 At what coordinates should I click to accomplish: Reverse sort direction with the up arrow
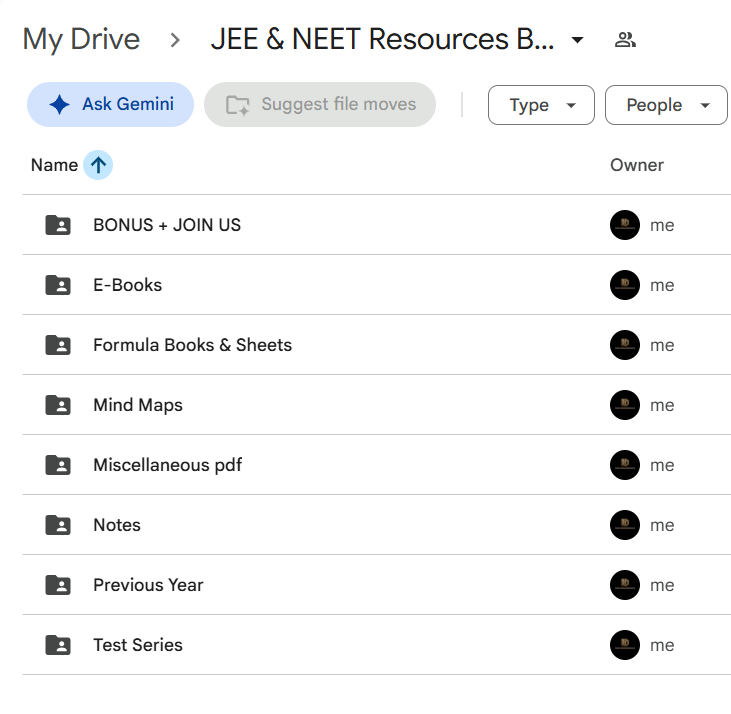[98, 165]
